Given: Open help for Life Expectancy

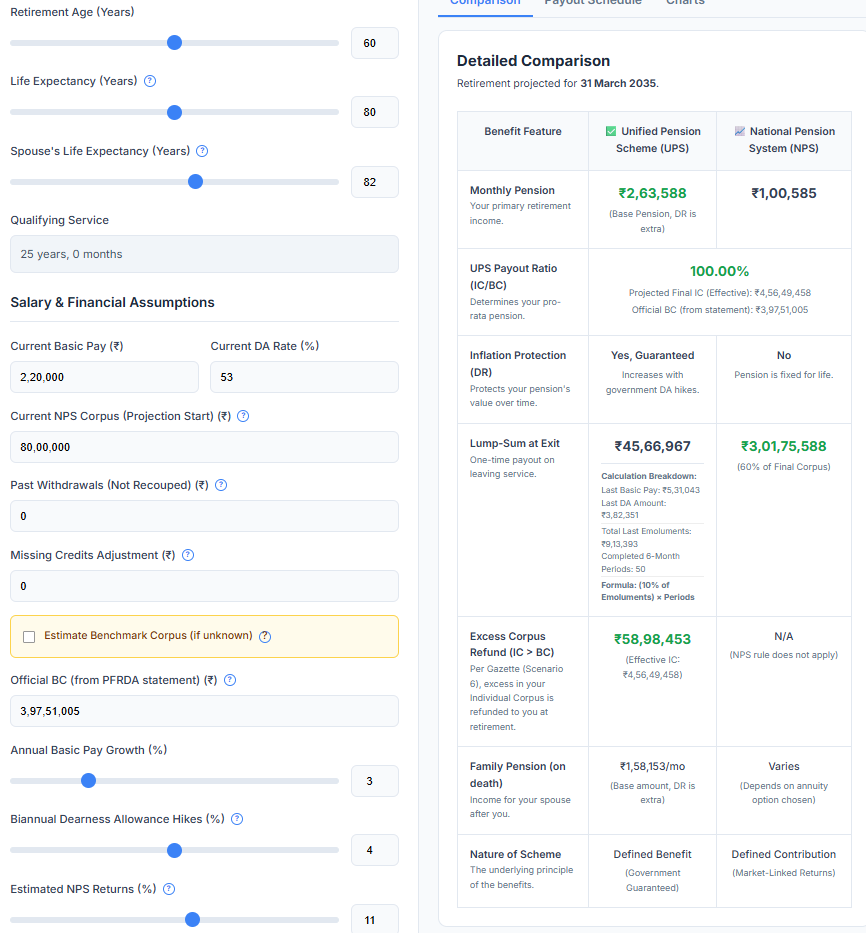Looking at the screenshot, I should pyautogui.click(x=150, y=81).
